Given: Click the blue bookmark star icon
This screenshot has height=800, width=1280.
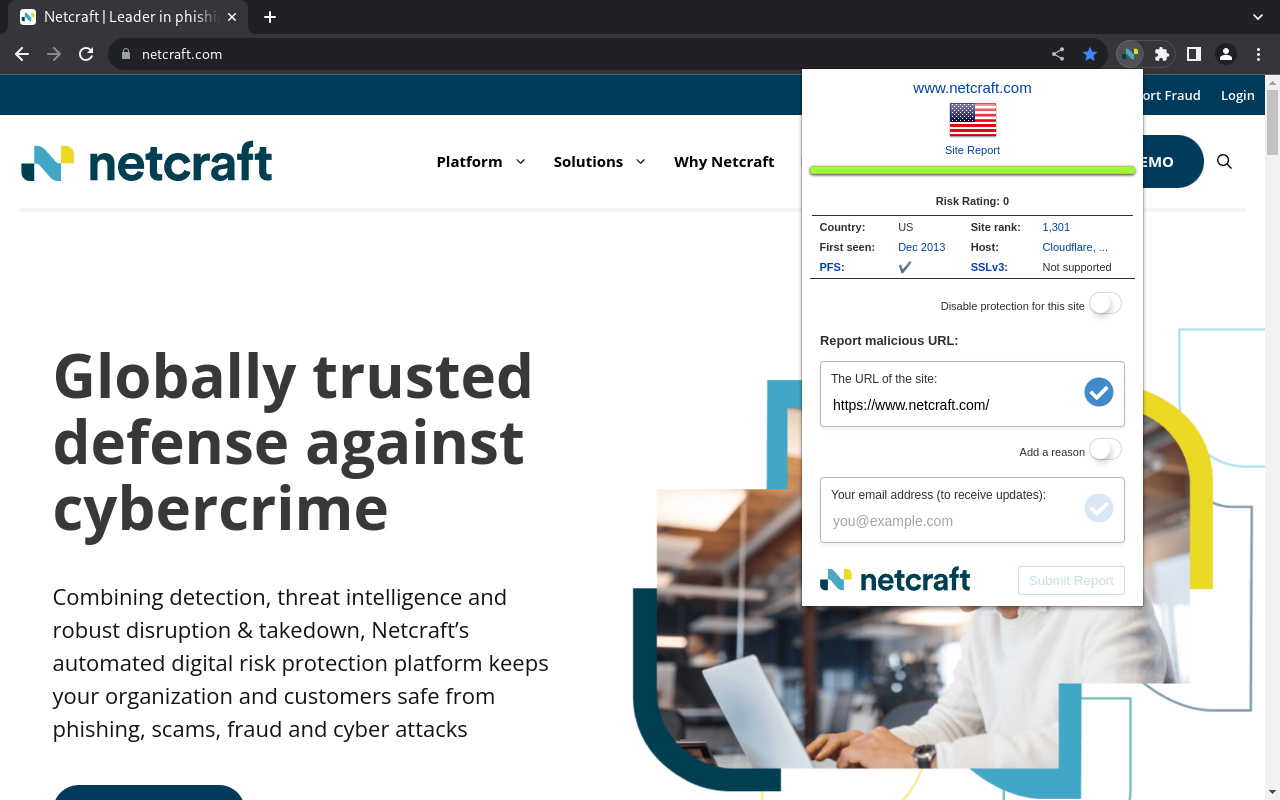Looking at the screenshot, I should click(1090, 54).
